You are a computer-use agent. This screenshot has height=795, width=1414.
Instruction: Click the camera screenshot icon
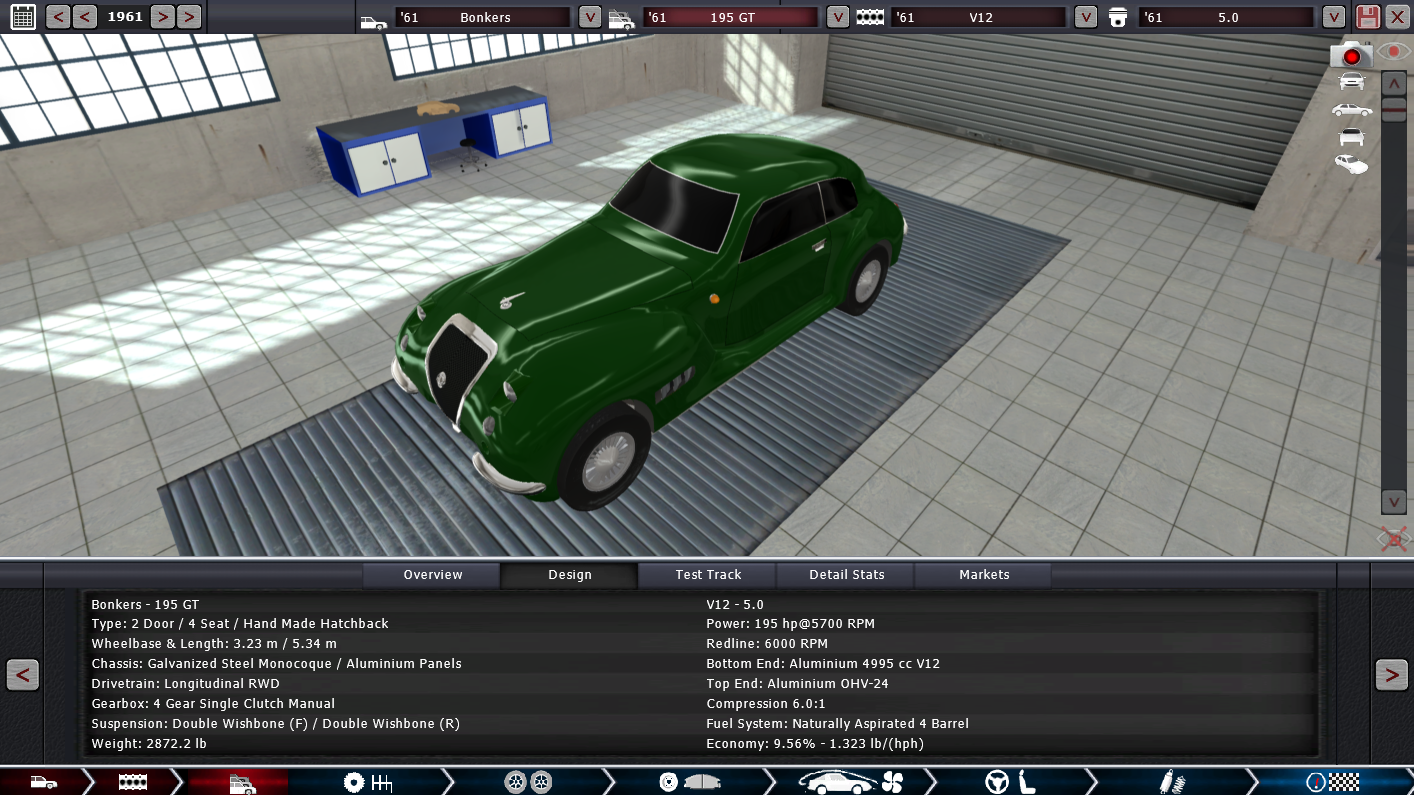click(1351, 55)
